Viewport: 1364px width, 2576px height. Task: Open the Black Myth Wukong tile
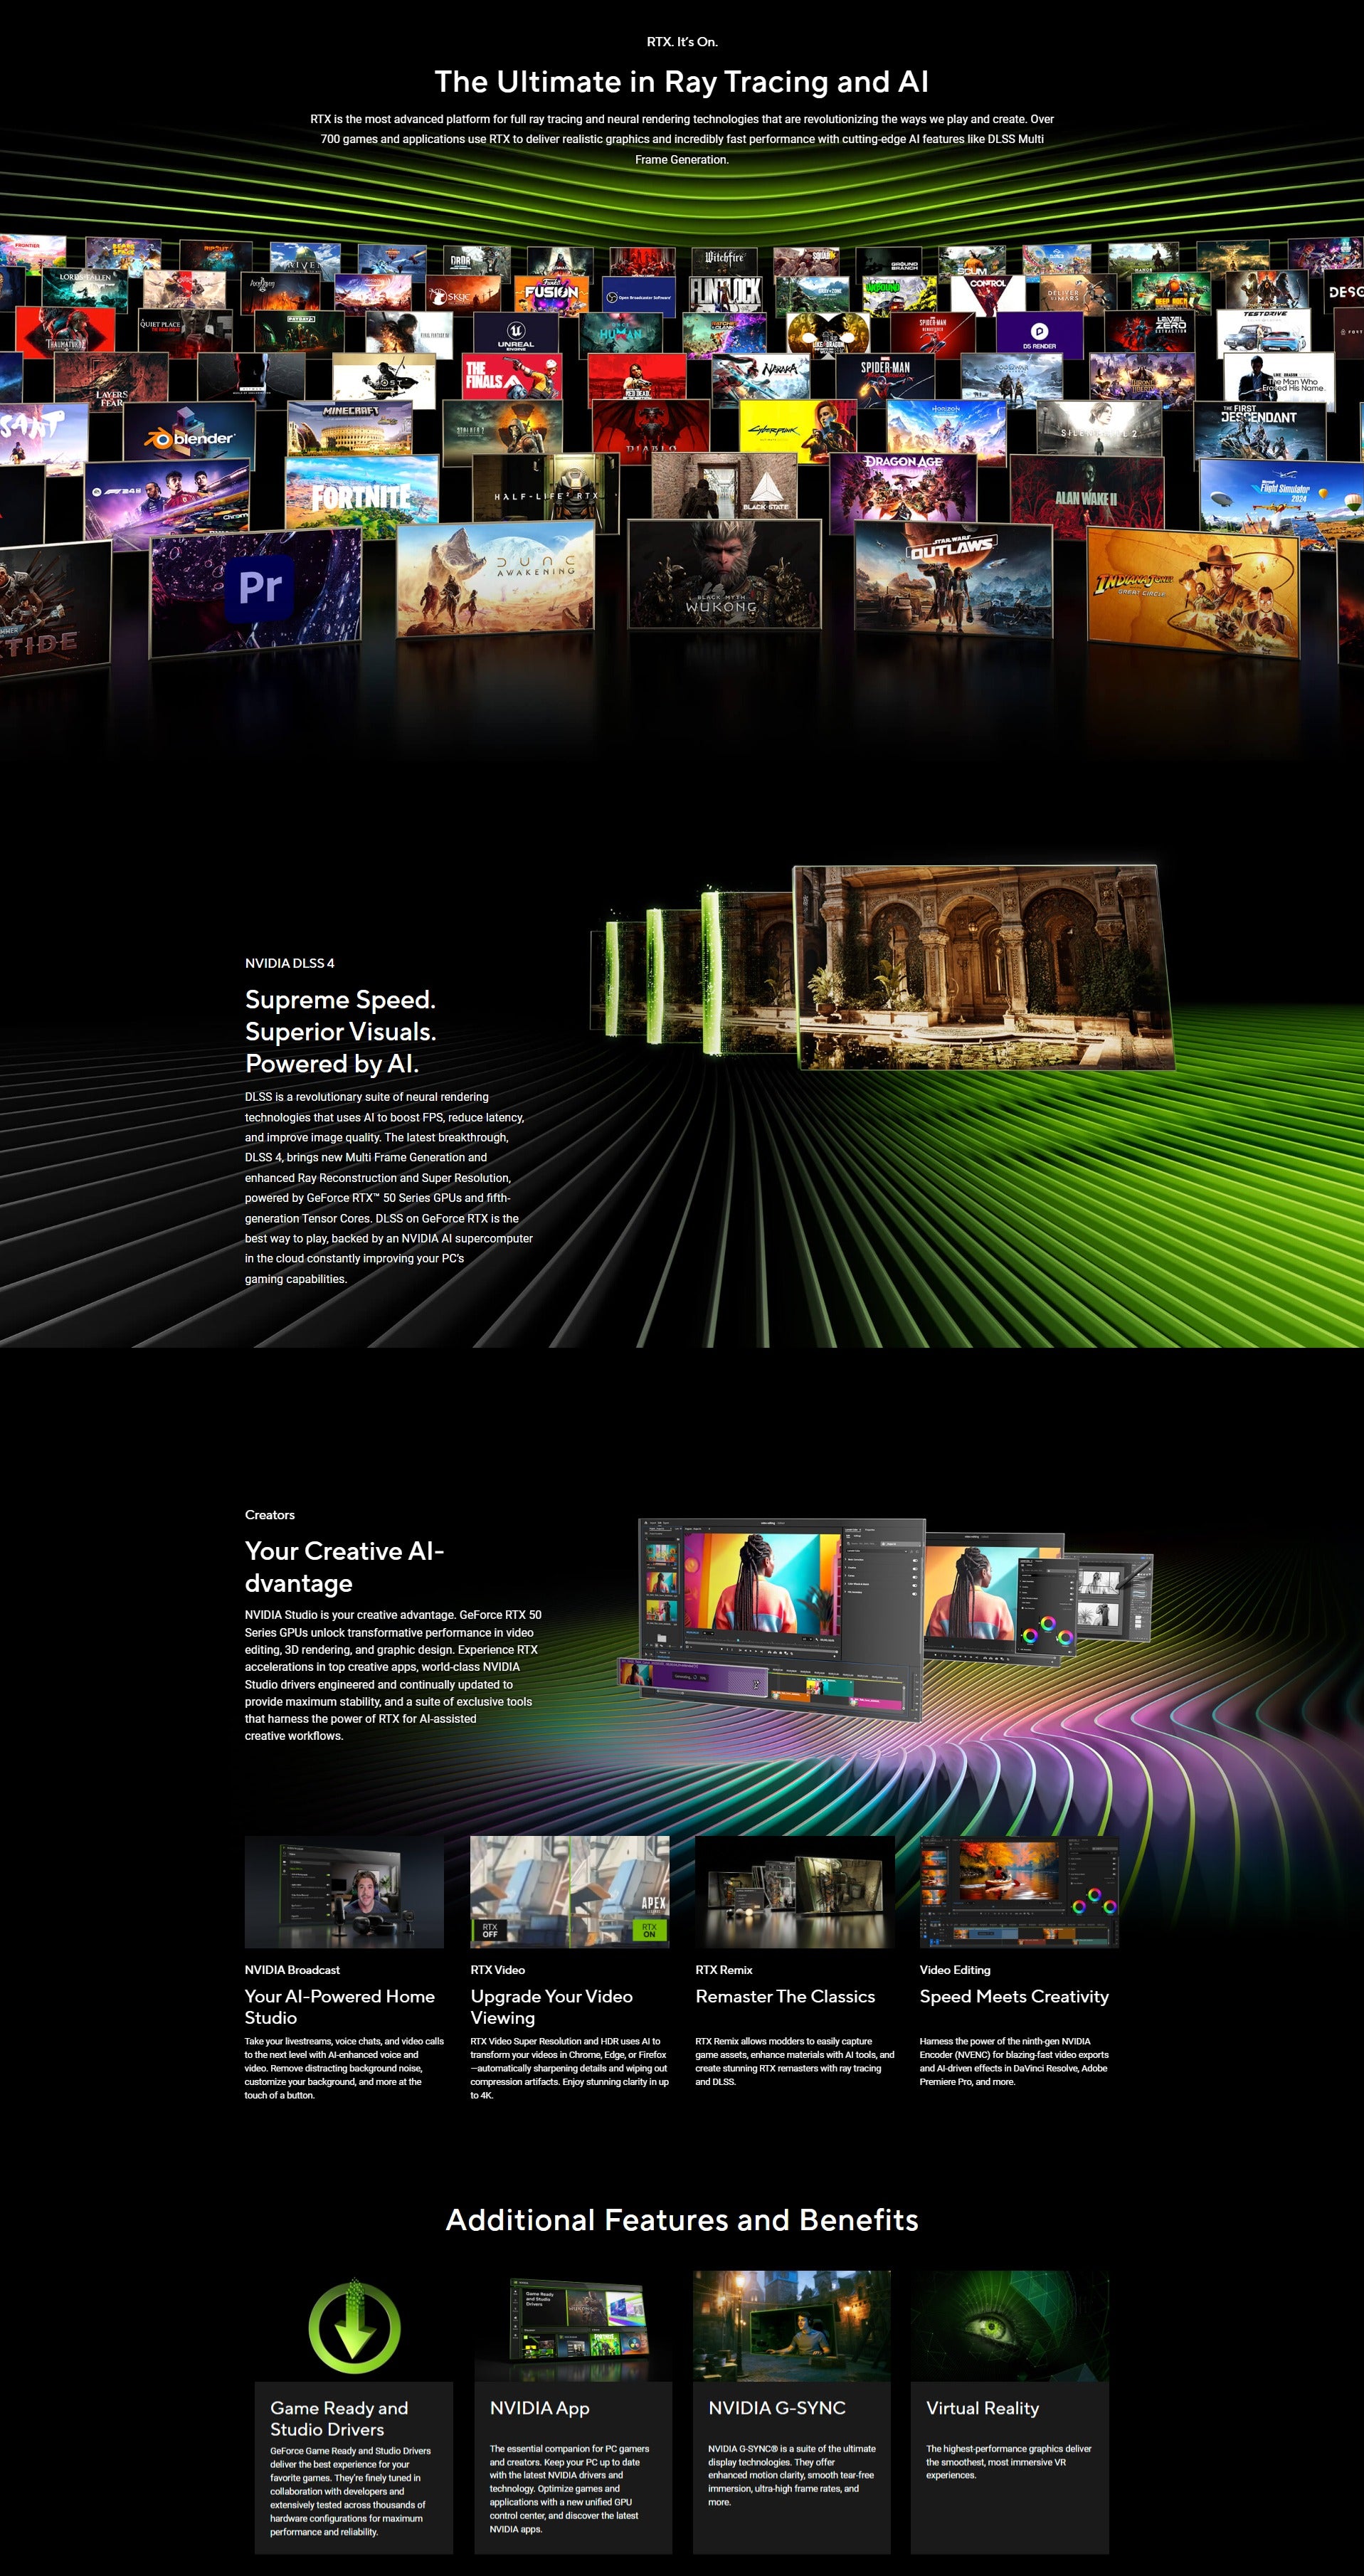tap(723, 573)
